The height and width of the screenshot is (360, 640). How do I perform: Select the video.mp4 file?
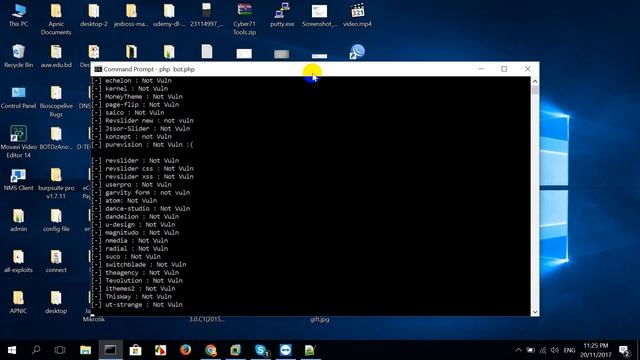pos(357,16)
